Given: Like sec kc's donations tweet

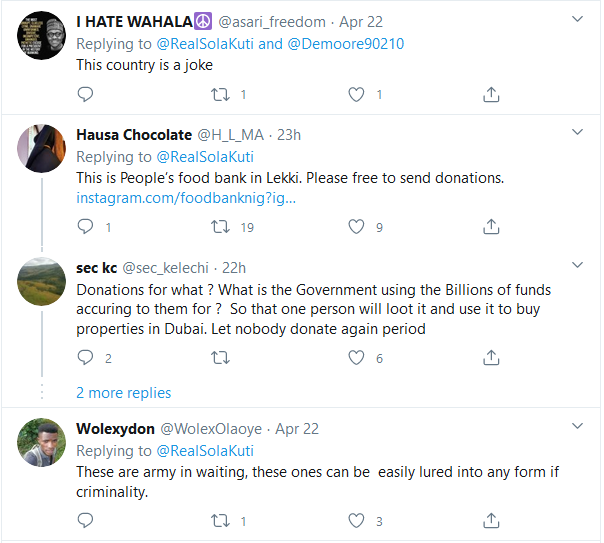Looking at the screenshot, I should coord(356,357).
